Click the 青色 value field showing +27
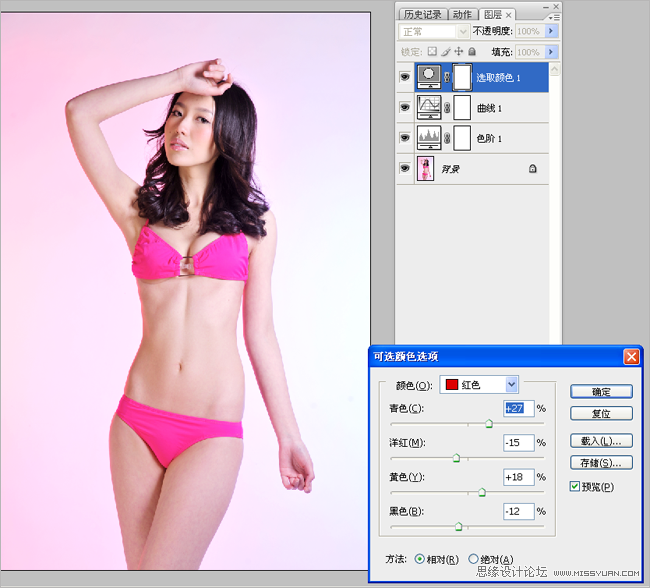 pos(519,408)
